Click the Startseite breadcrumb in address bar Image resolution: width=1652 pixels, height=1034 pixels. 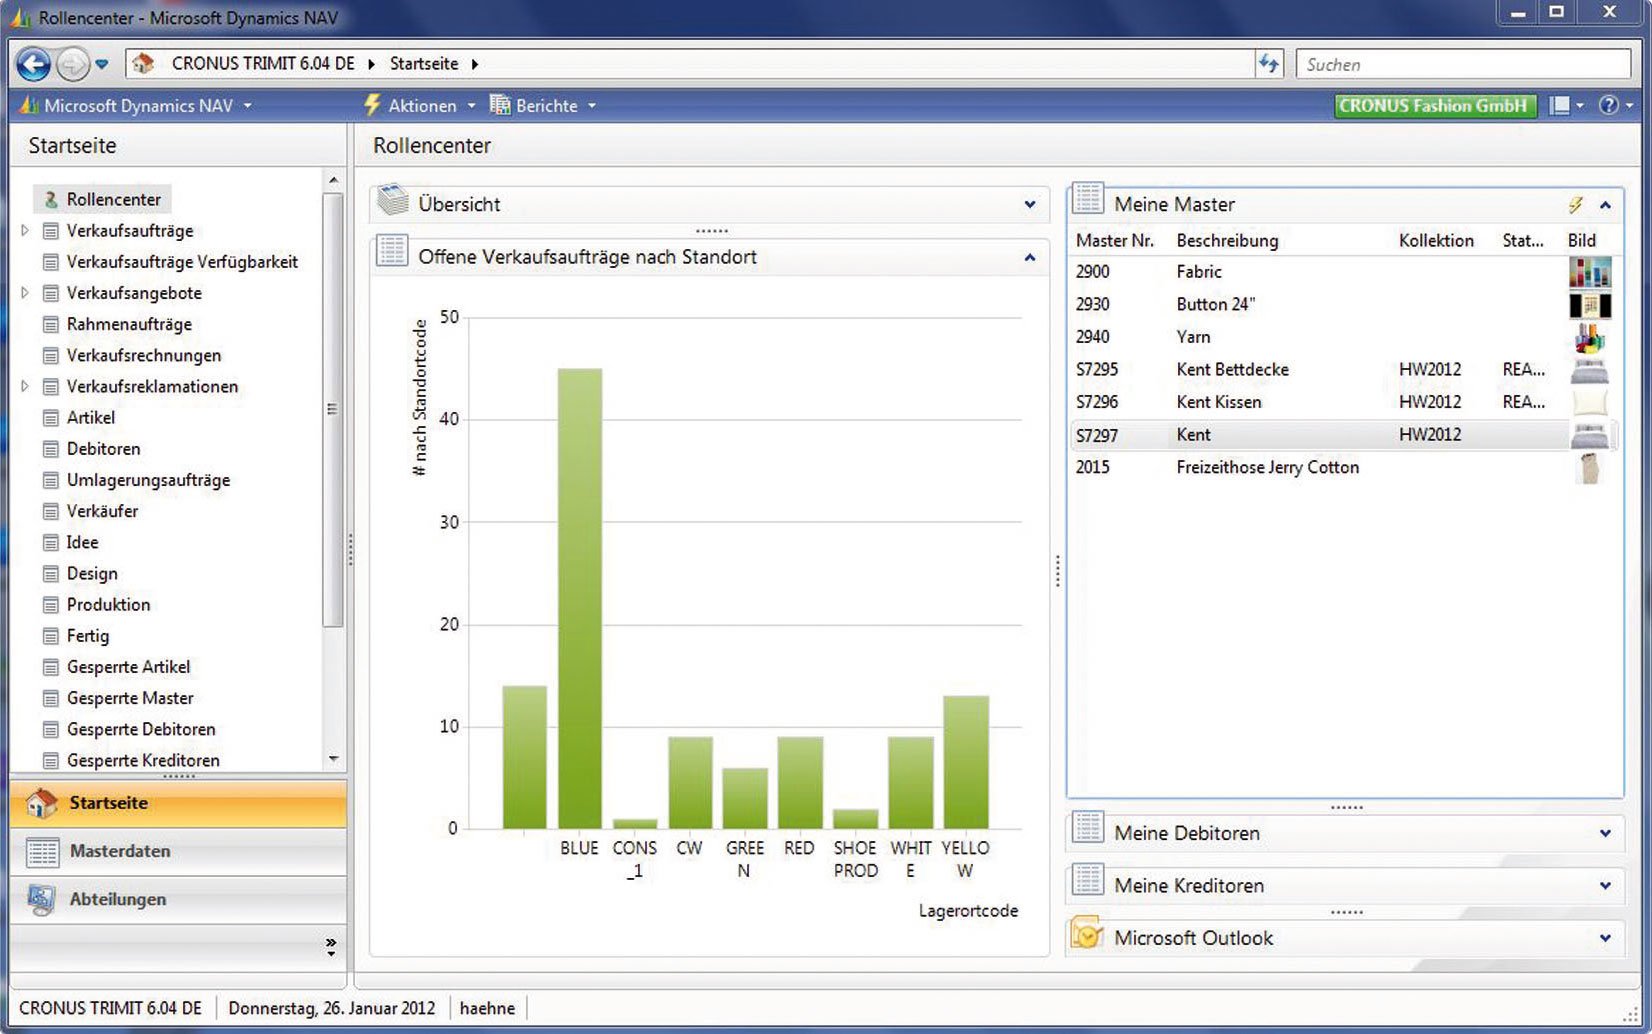424,64
